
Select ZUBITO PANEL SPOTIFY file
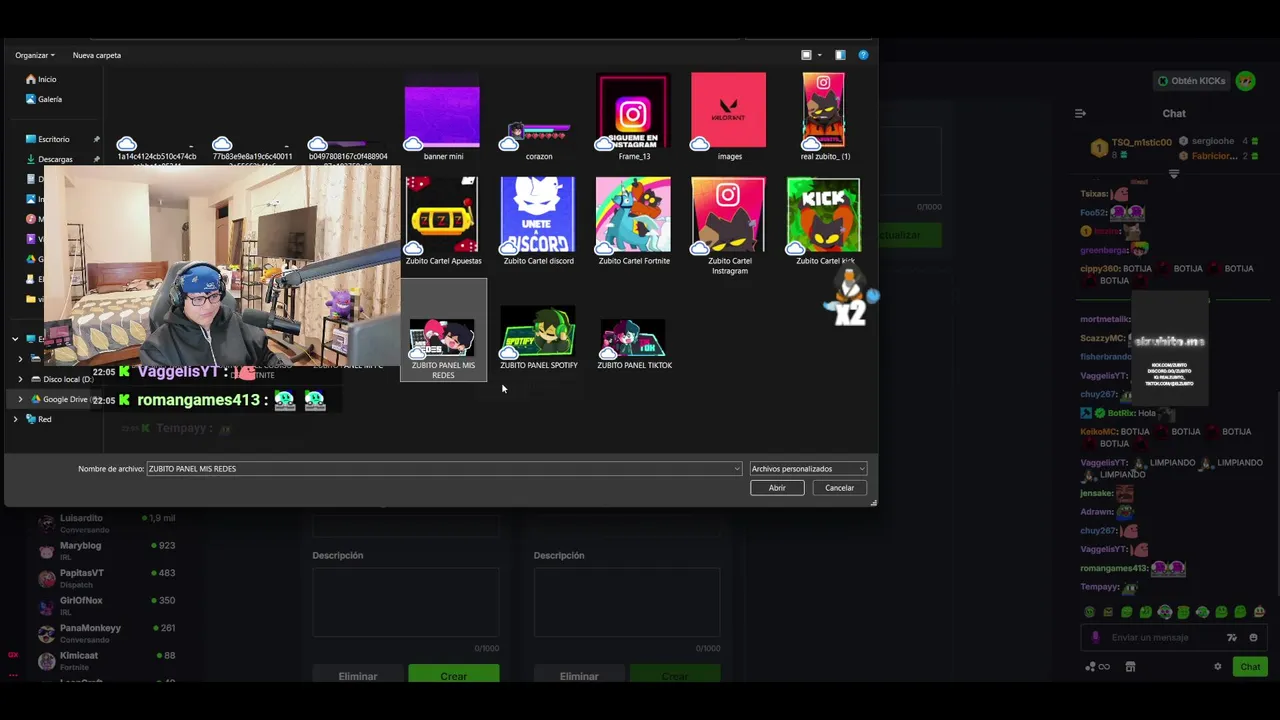coord(538,338)
